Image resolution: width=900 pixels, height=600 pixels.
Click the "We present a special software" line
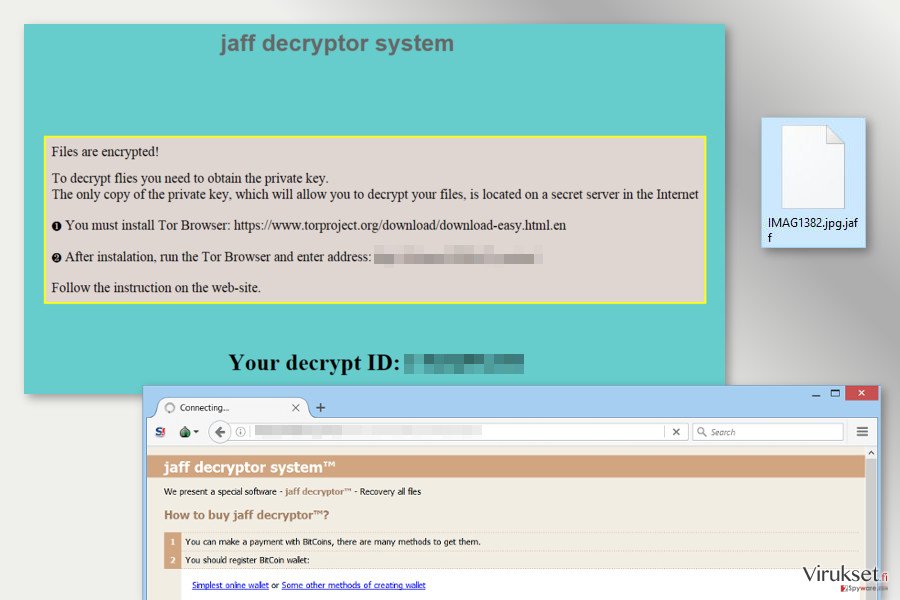(292, 491)
